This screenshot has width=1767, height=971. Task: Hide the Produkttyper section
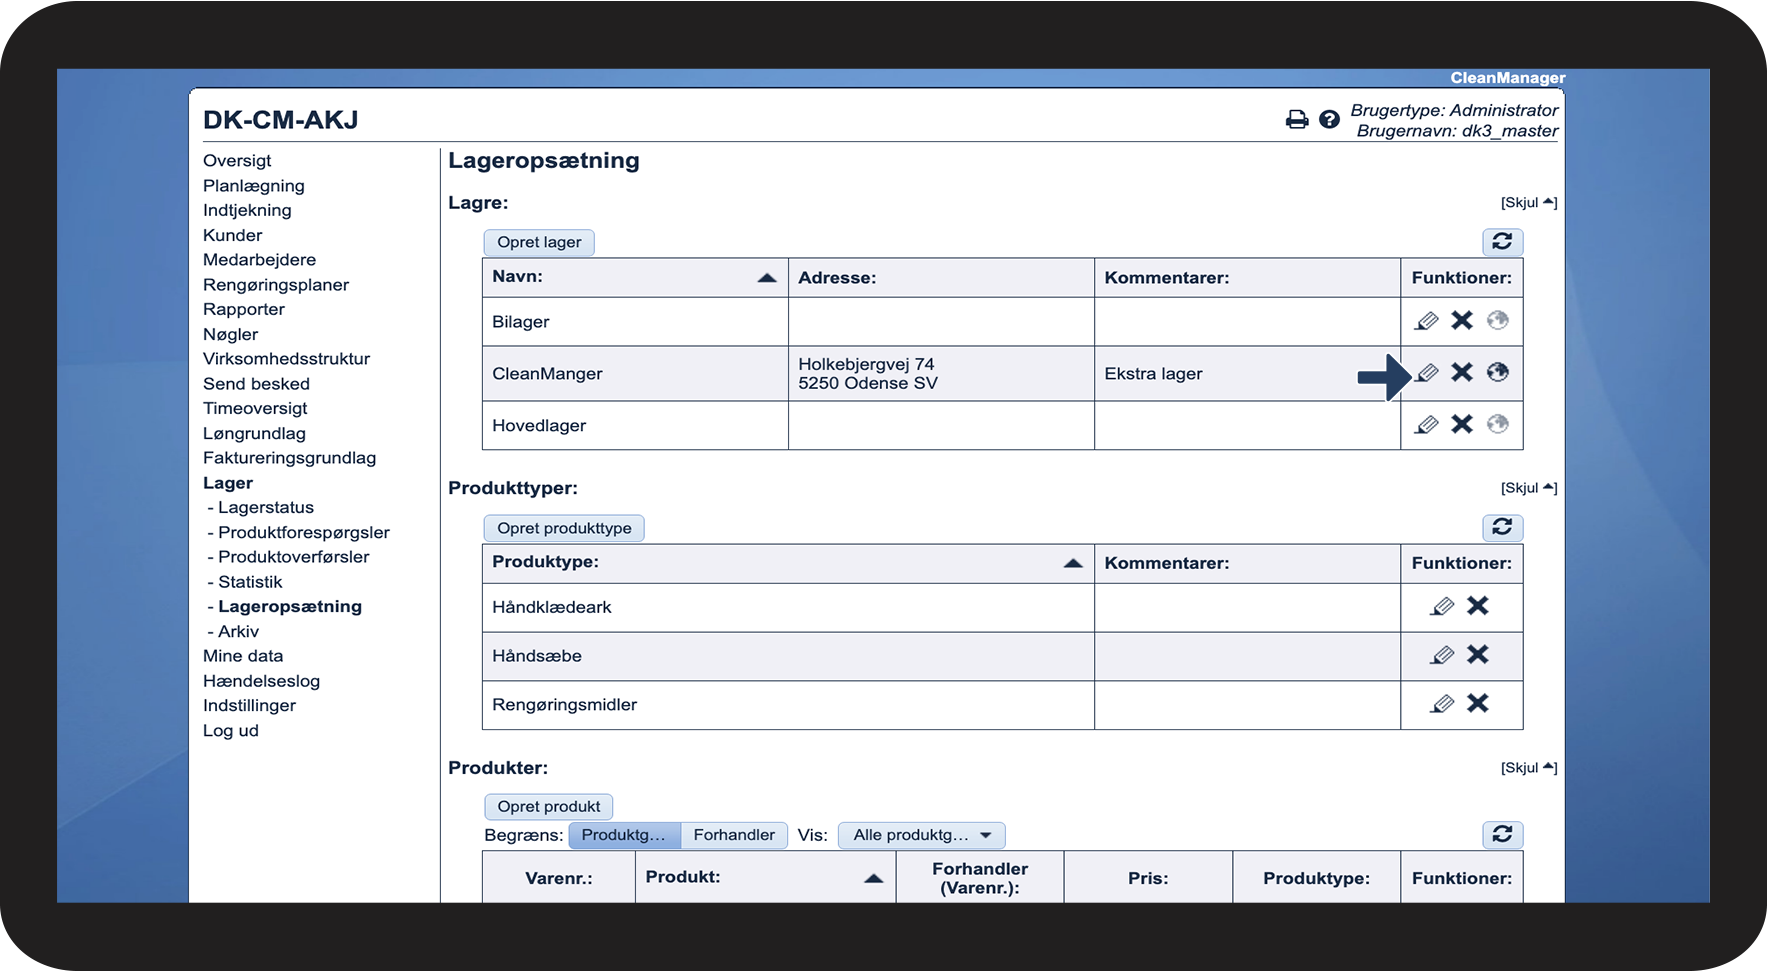pyautogui.click(x=1528, y=488)
